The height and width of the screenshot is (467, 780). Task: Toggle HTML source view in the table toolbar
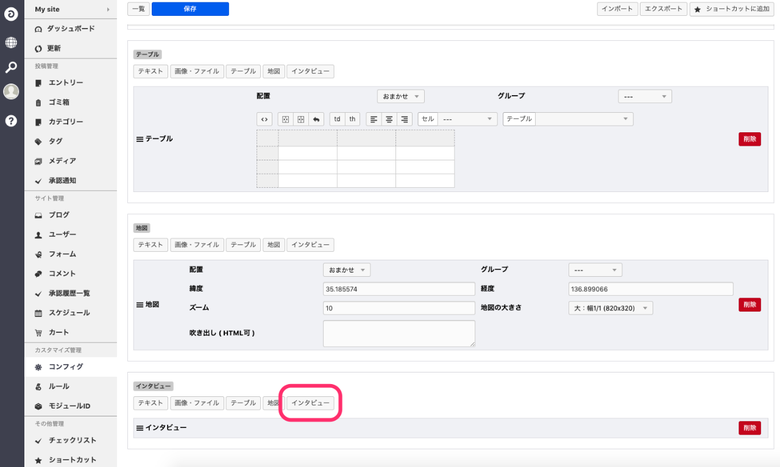[265, 119]
